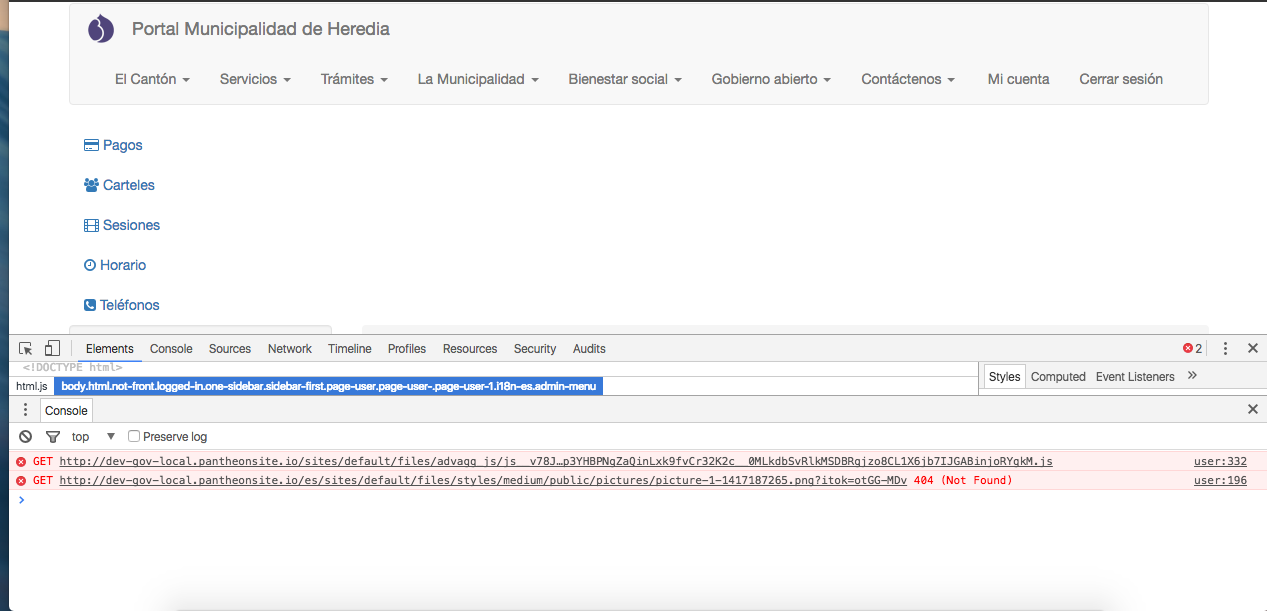Viewport: 1267px width, 611px height.
Task: Toggle device mode toolbar icon
Action: [x=52, y=348]
